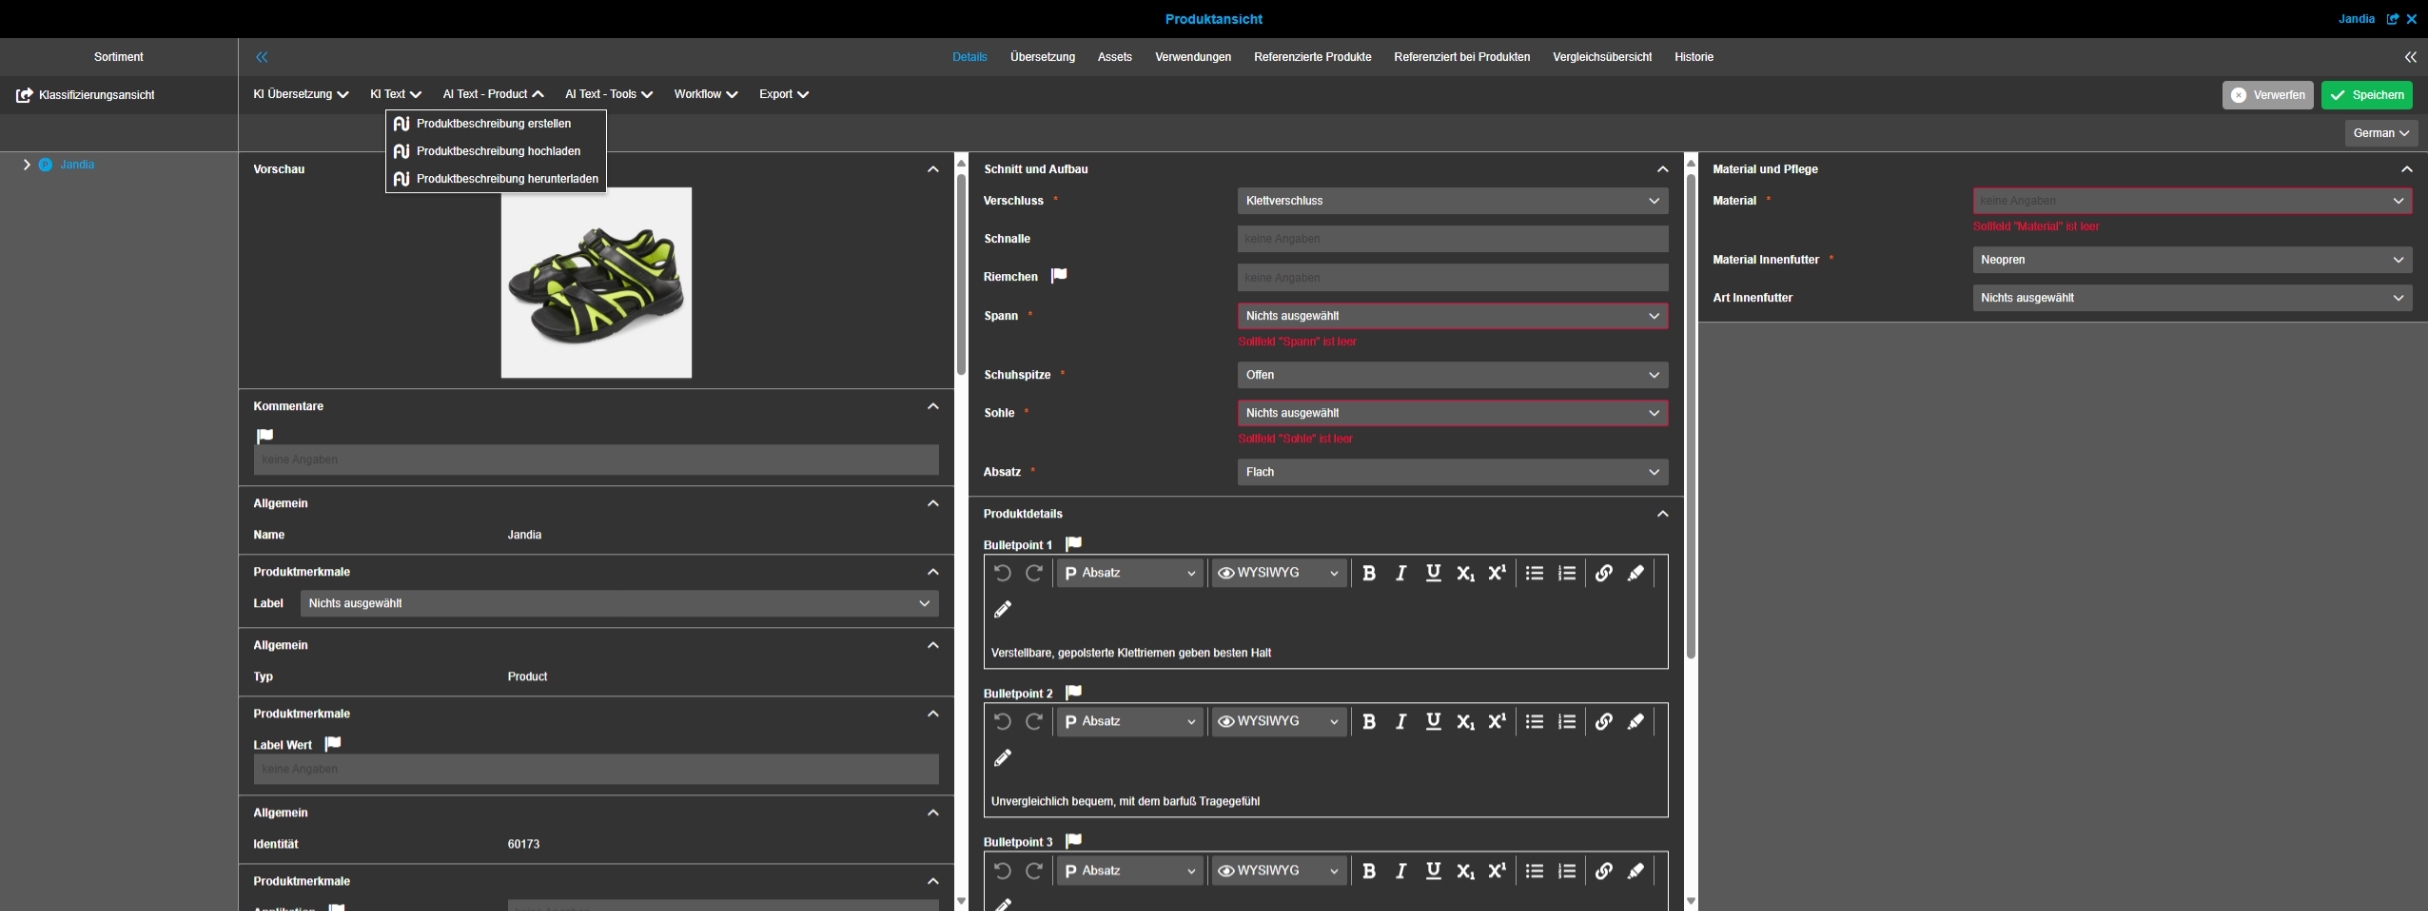Screen dimensions: 2428x911
Task: Click Italic icon in Bulletpoint 2 editor
Action: pyautogui.click(x=1401, y=722)
